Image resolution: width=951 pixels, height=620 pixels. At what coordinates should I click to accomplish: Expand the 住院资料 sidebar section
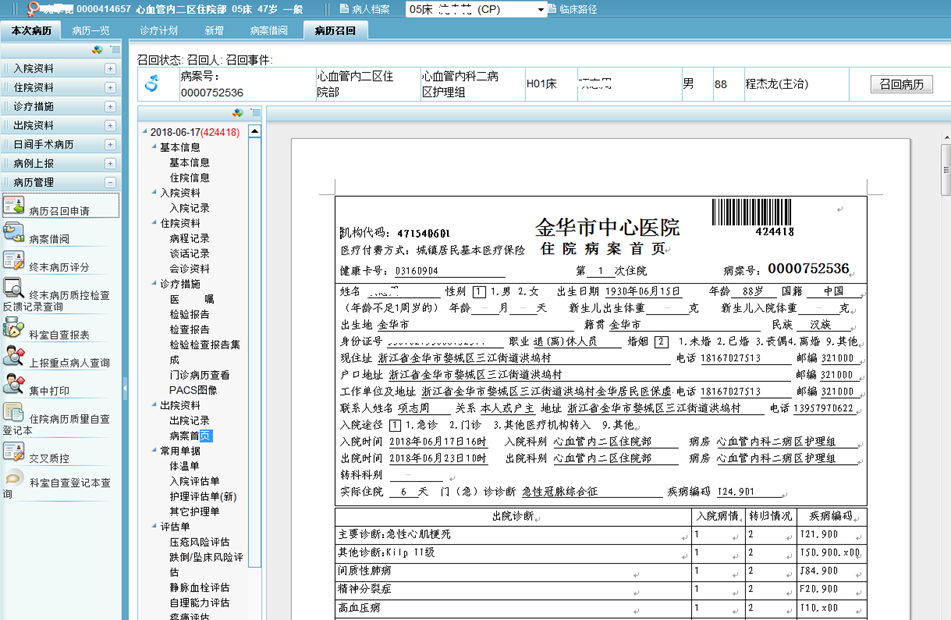click(x=110, y=87)
